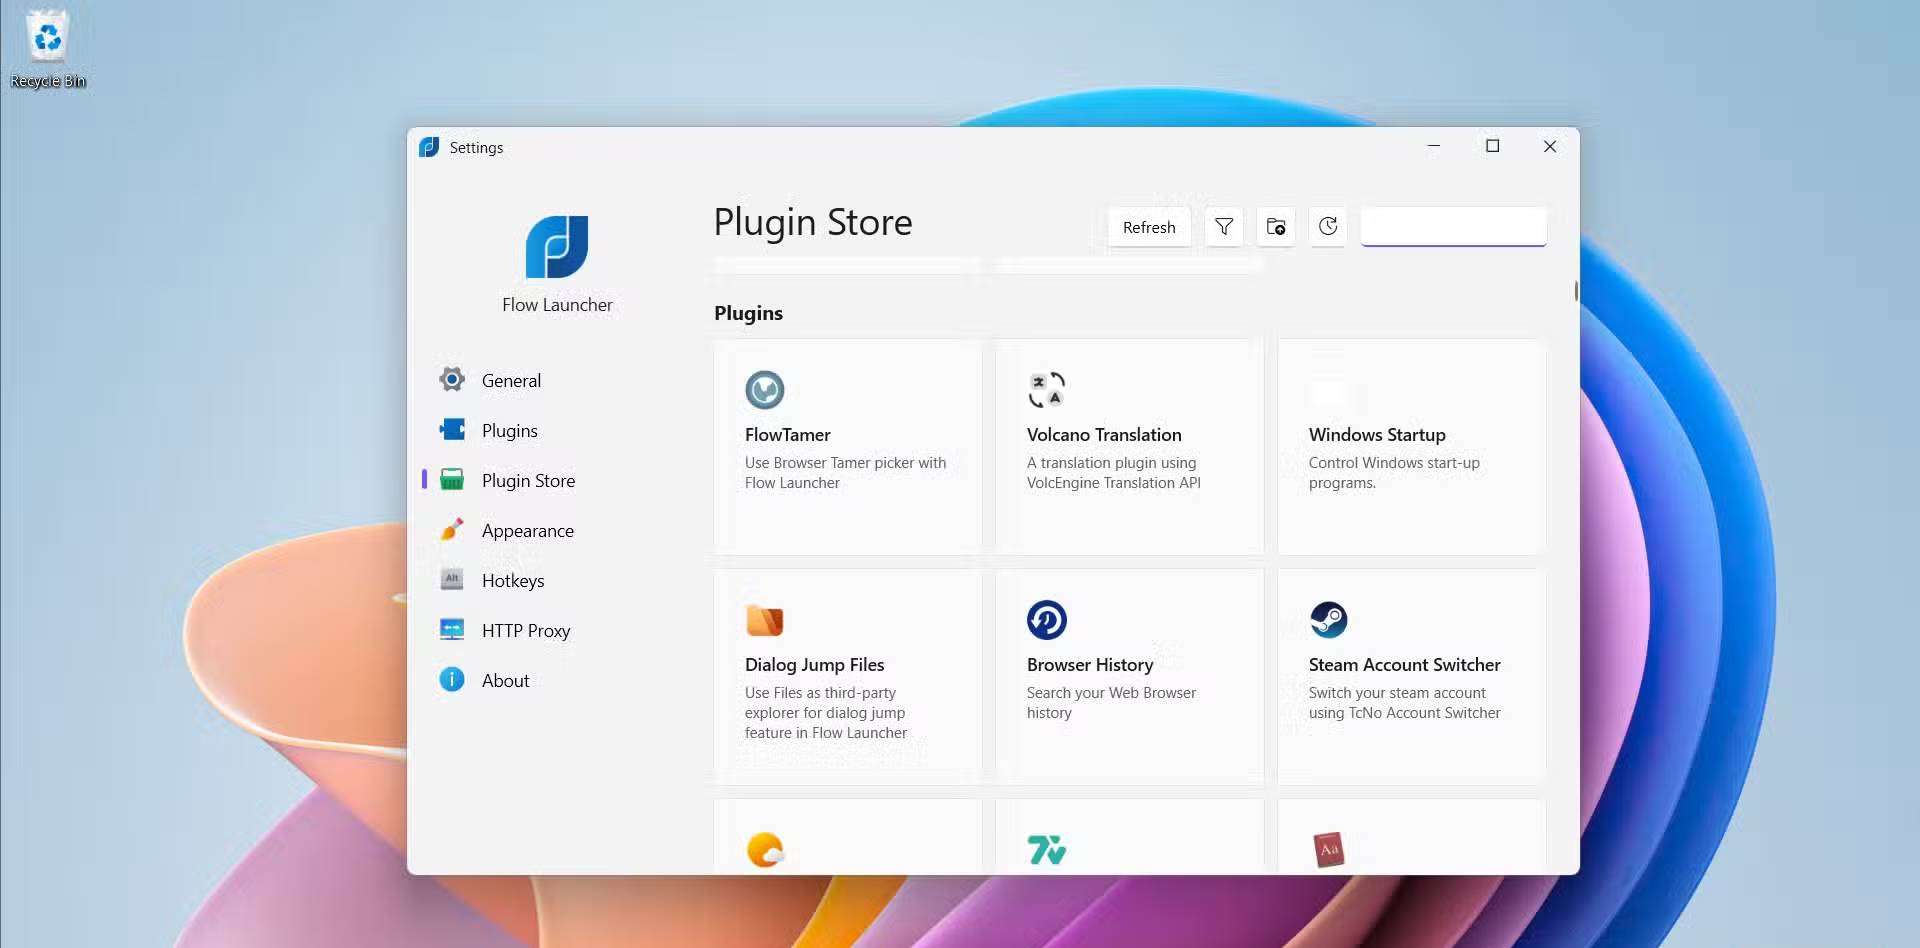Open the HTTP Proxy monitor icon

[x=452, y=630]
